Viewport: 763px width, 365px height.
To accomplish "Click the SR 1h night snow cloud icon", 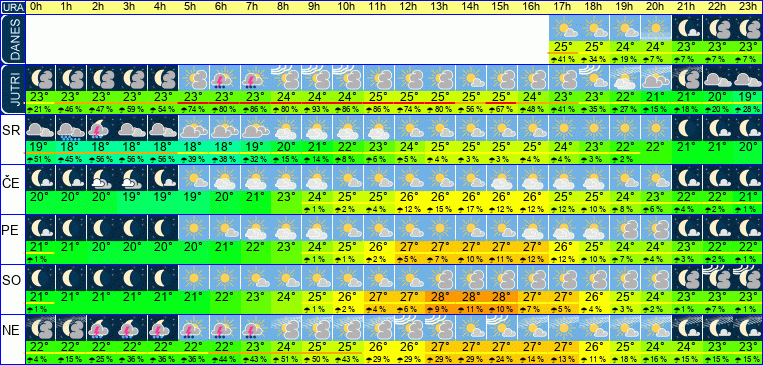I will tap(71, 128).
